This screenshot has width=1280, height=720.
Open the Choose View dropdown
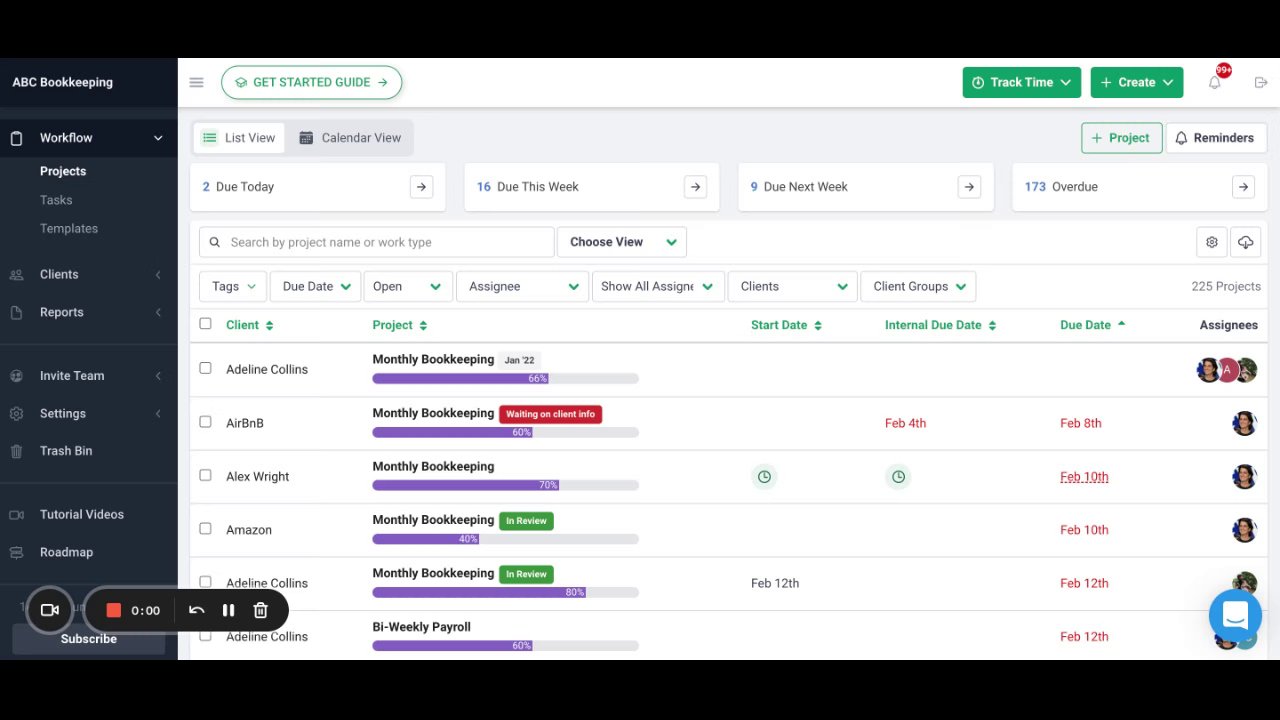pyautogui.click(x=622, y=242)
